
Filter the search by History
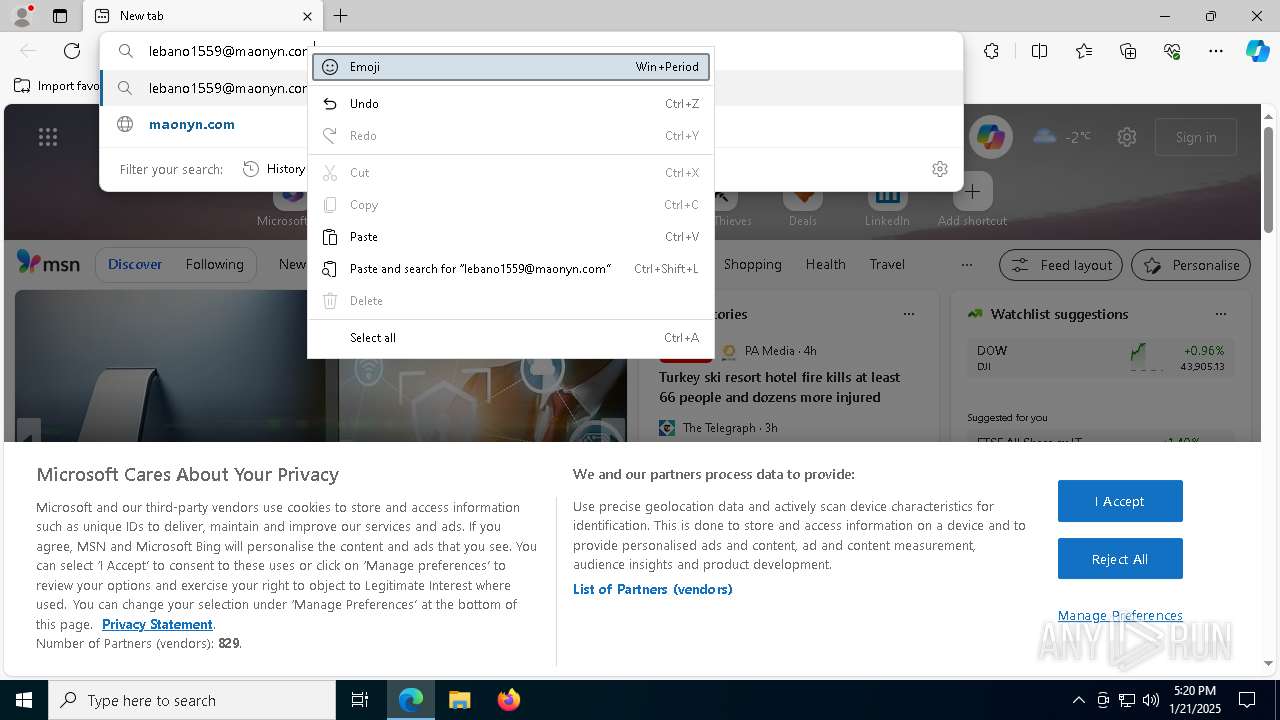274,169
